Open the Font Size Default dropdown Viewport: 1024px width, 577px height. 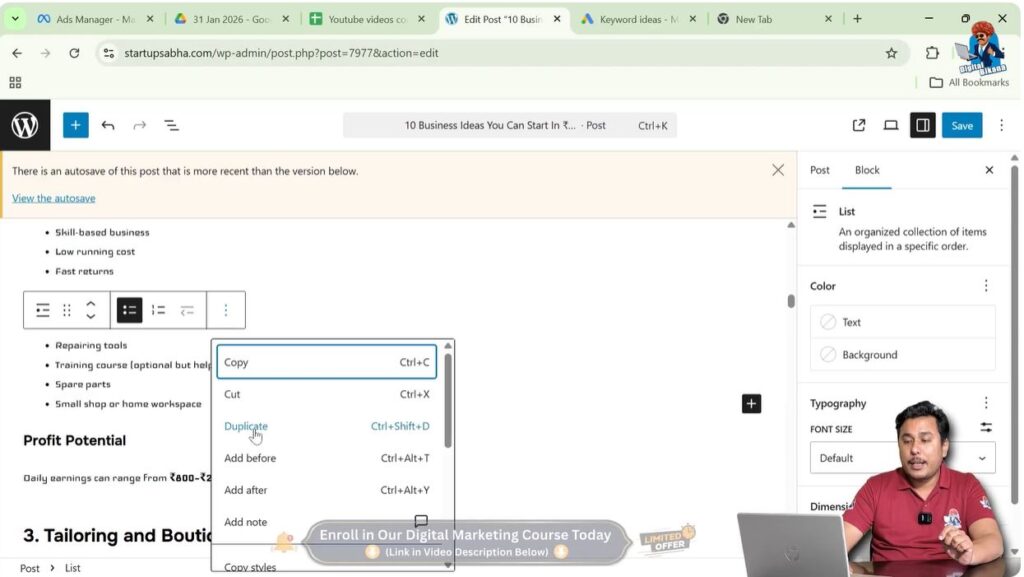click(x=903, y=458)
